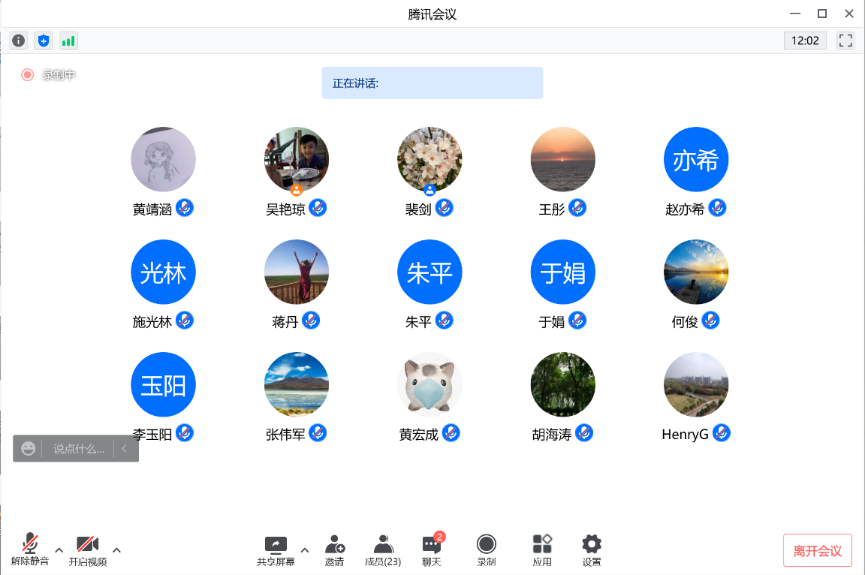Check the green network signal icon
The width and height of the screenshot is (865, 575).
68,41
